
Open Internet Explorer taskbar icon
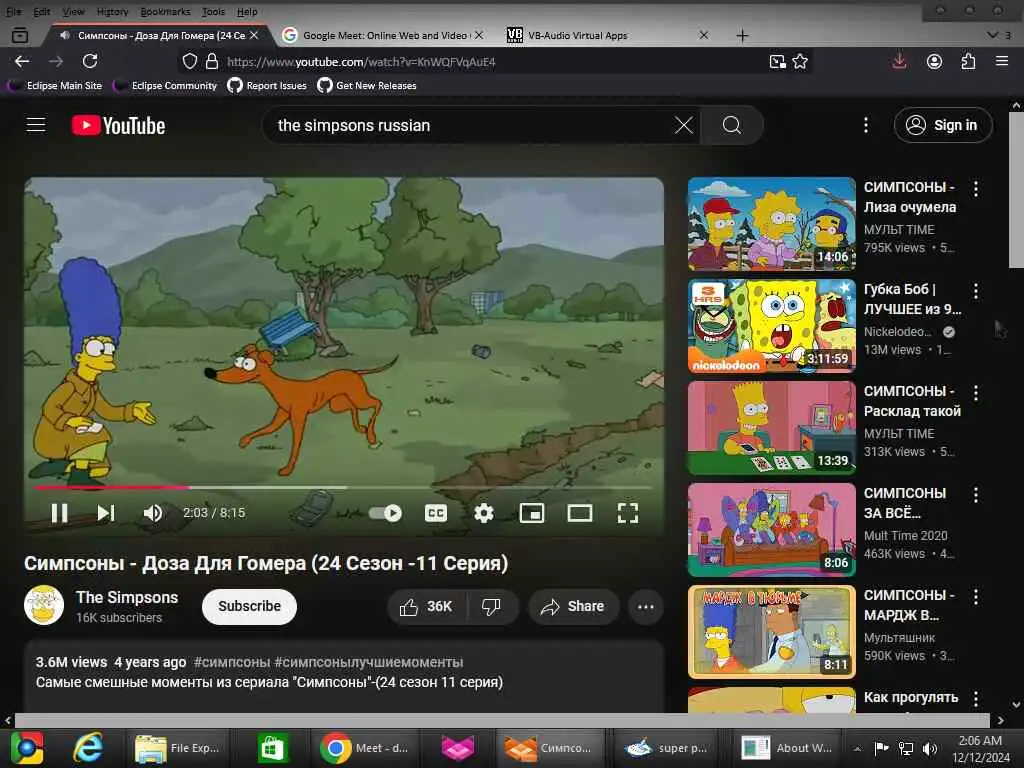[x=88, y=748]
